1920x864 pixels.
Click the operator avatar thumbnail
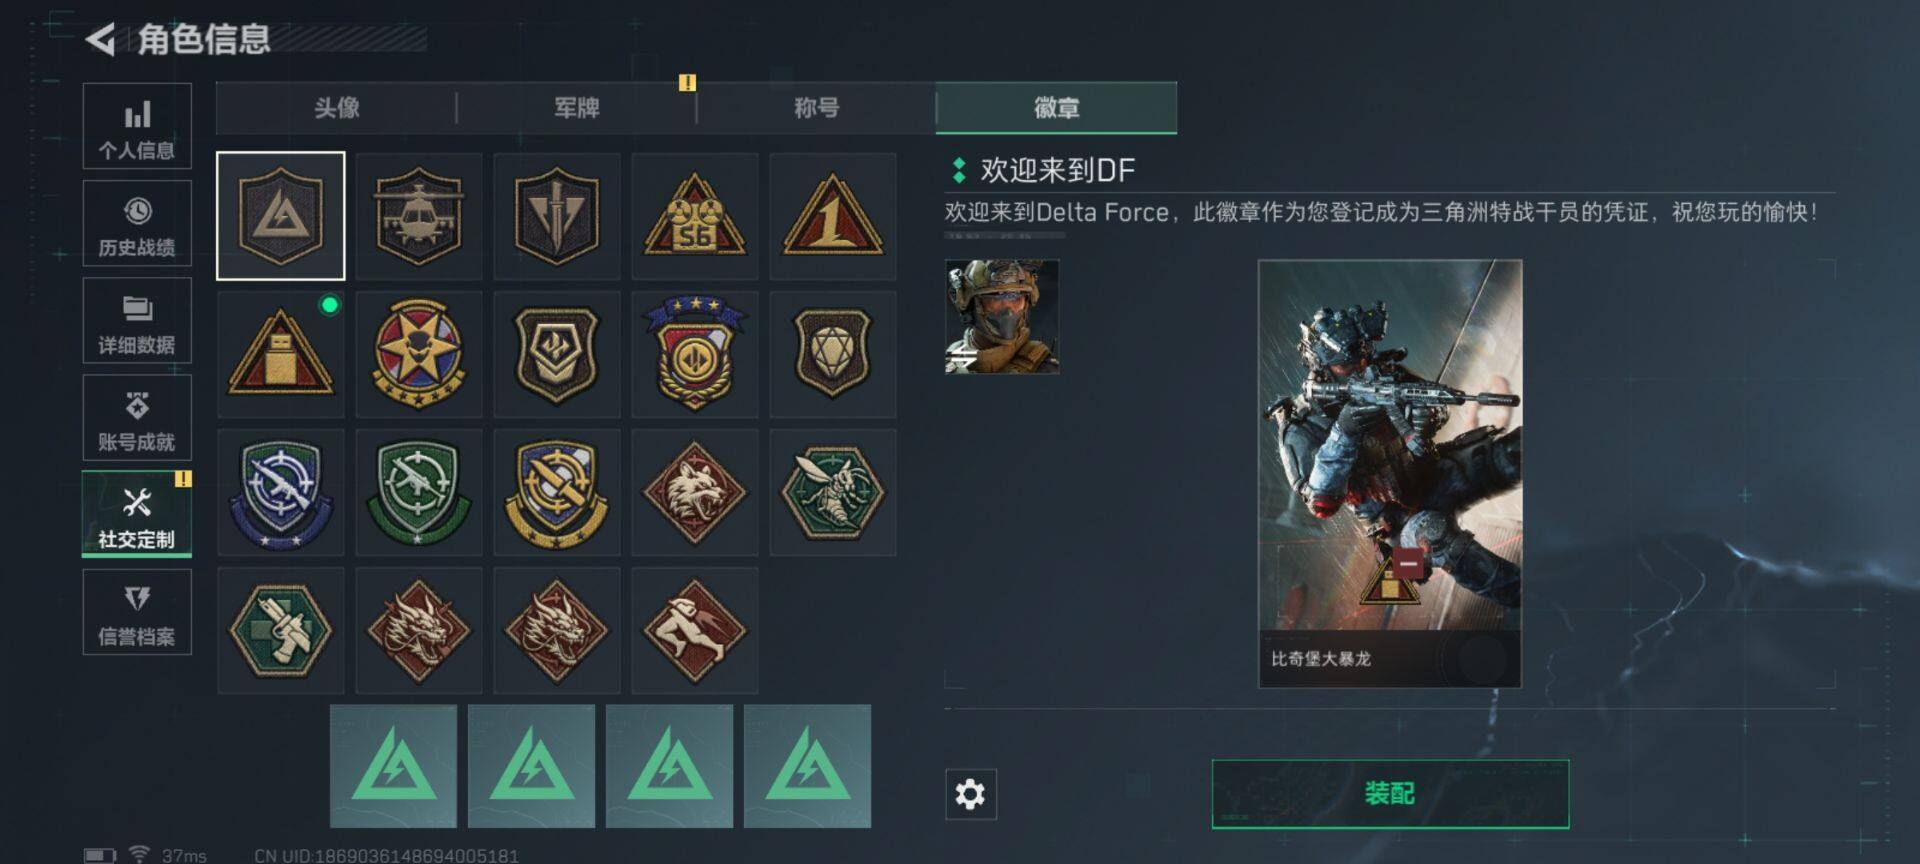[x=1002, y=316]
